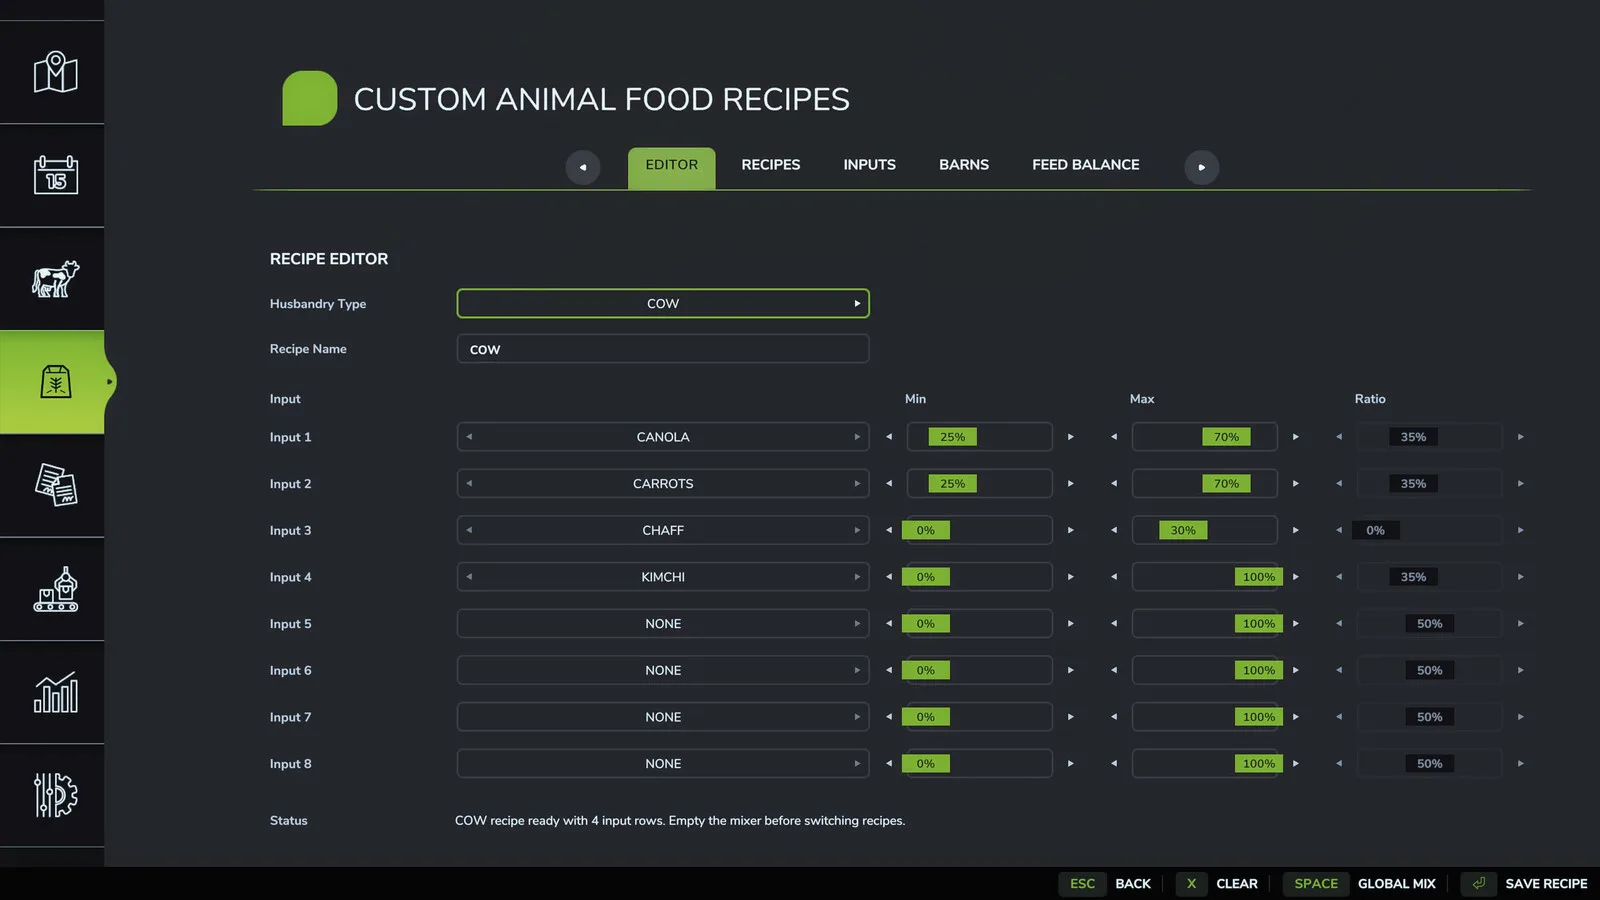Open the production factory icon in sidebar

click(x=55, y=589)
